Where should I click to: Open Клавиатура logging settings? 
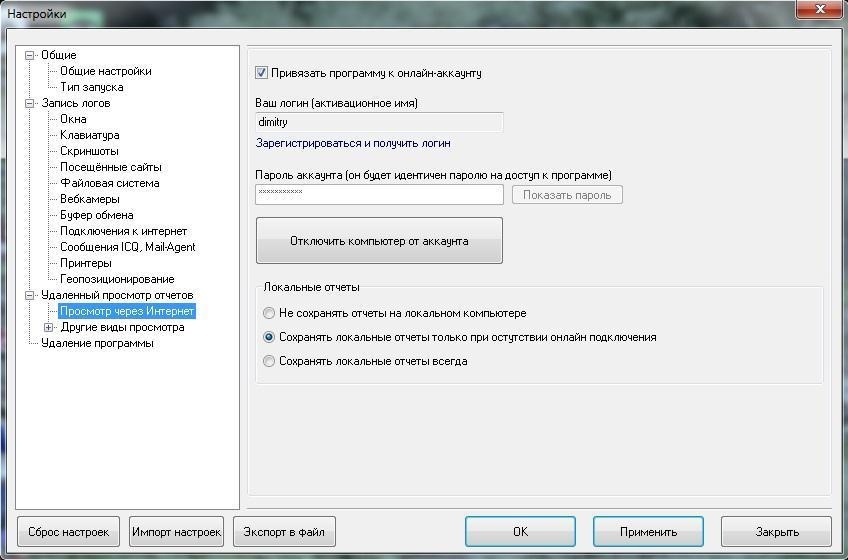(90, 135)
